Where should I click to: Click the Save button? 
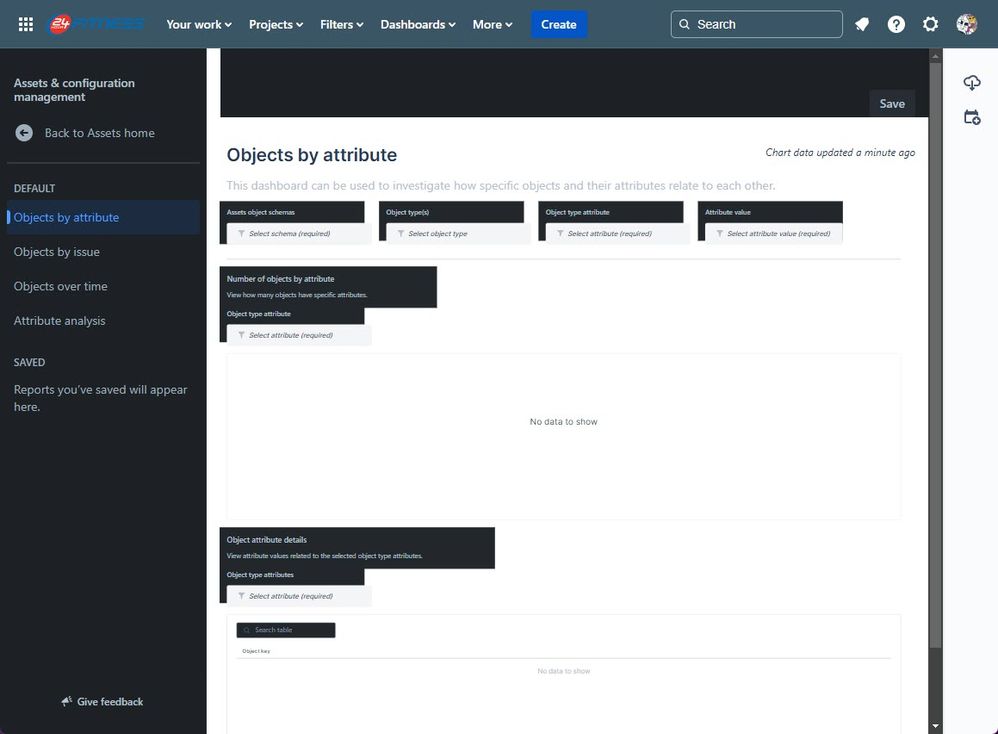pyautogui.click(x=891, y=103)
